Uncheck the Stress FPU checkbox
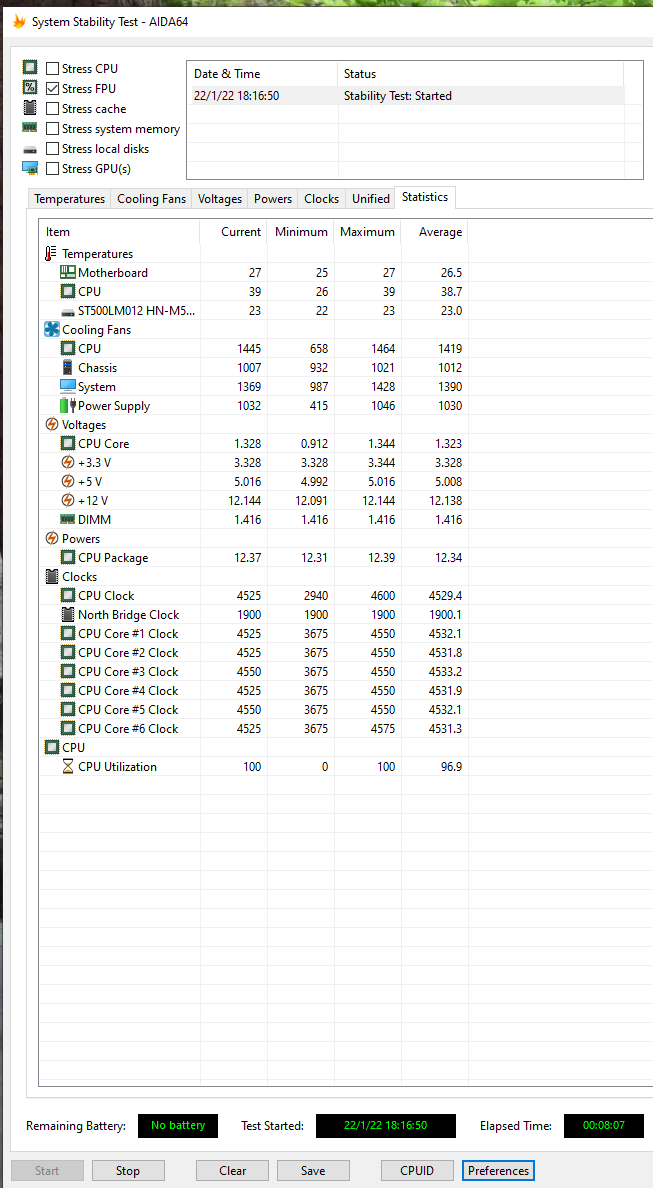The width and height of the screenshot is (653, 1188). coord(52,89)
